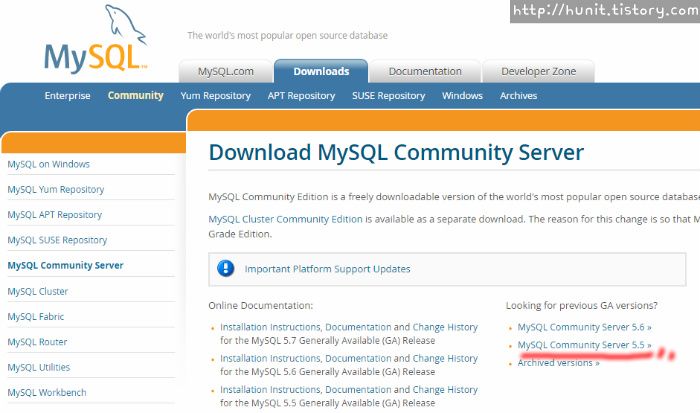Open Documentation link for MySQL 5.5
The height and width of the screenshot is (413, 700).
click(358, 389)
